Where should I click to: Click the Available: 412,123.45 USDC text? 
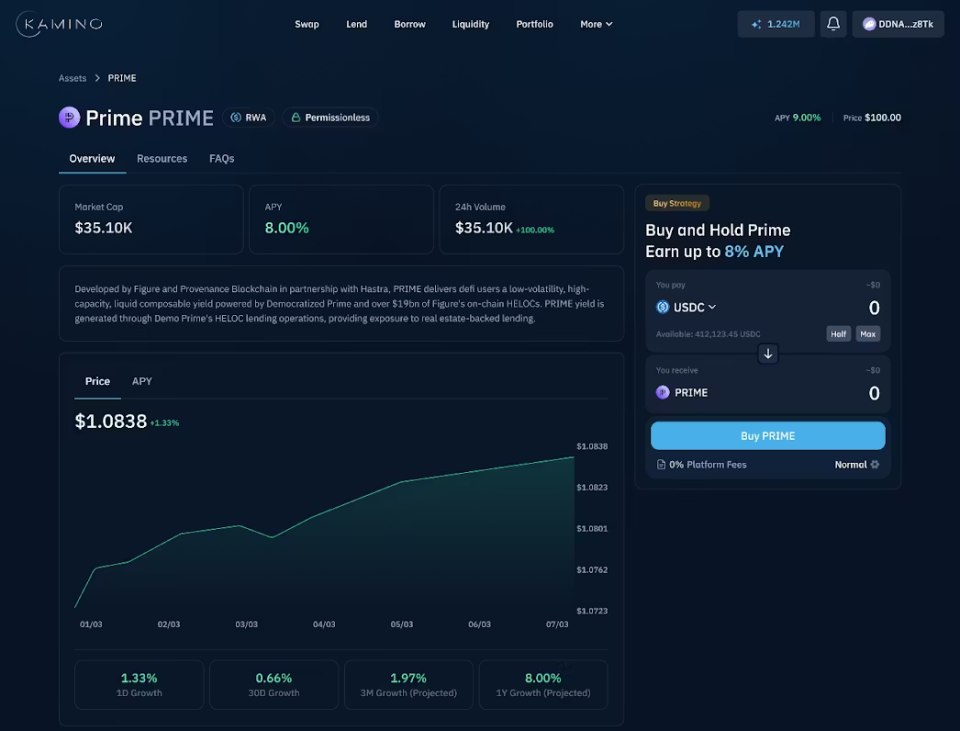(708, 334)
